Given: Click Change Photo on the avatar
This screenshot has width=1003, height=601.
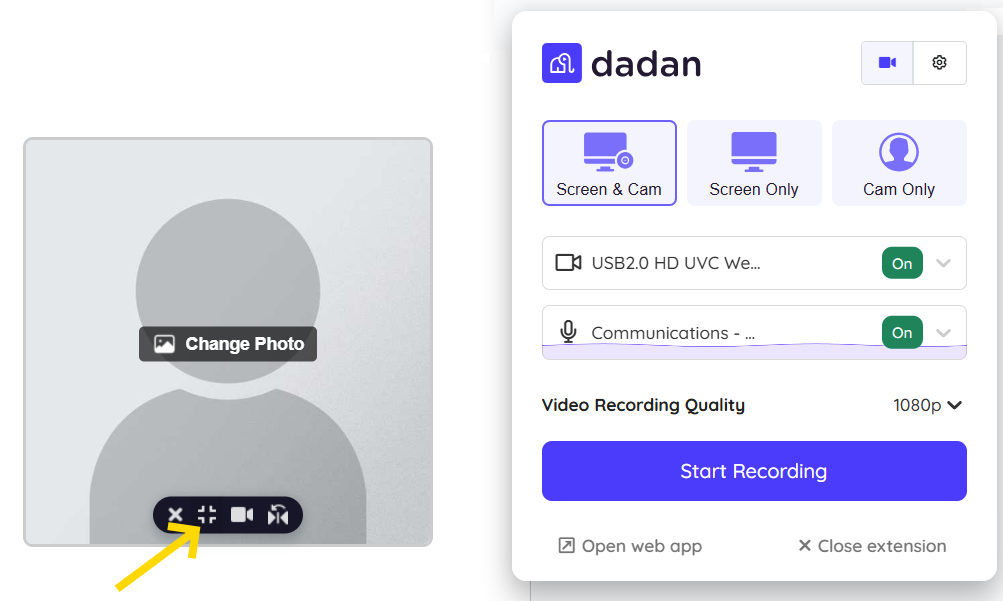Looking at the screenshot, I should pyautogui.click(x=228, y=344).
